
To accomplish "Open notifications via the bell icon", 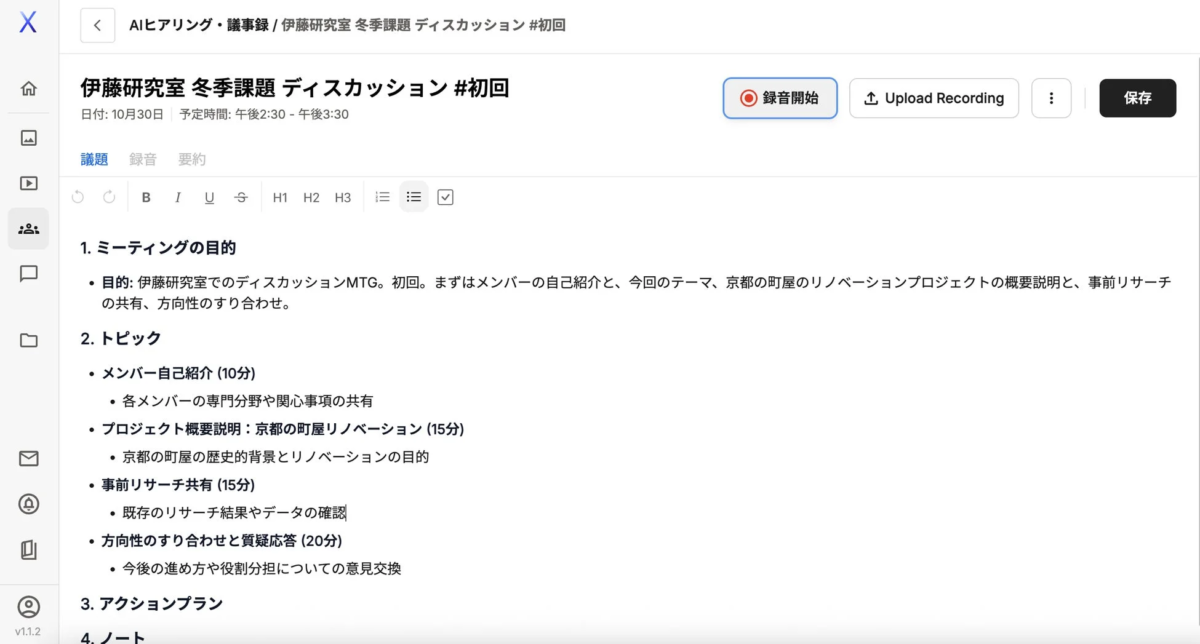I will point(28,504).
